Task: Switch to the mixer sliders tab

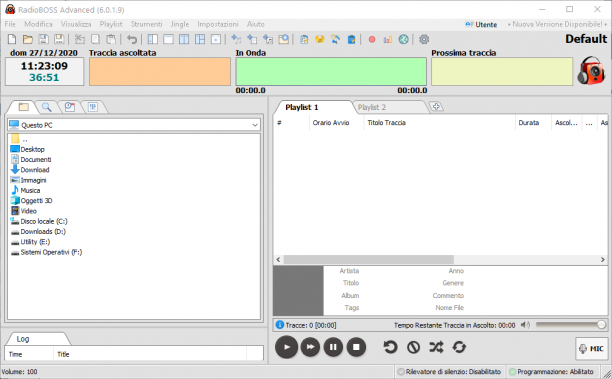Action: pyautogui.click(x=93, y=107)
